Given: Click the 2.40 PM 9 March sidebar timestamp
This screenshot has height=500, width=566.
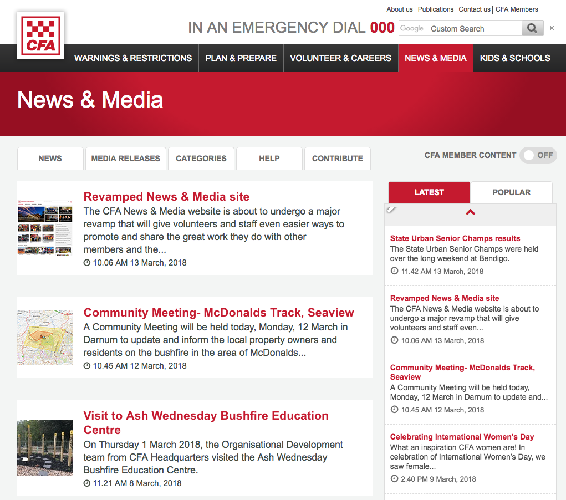Looking at the screenshot, I should point(434,479).
